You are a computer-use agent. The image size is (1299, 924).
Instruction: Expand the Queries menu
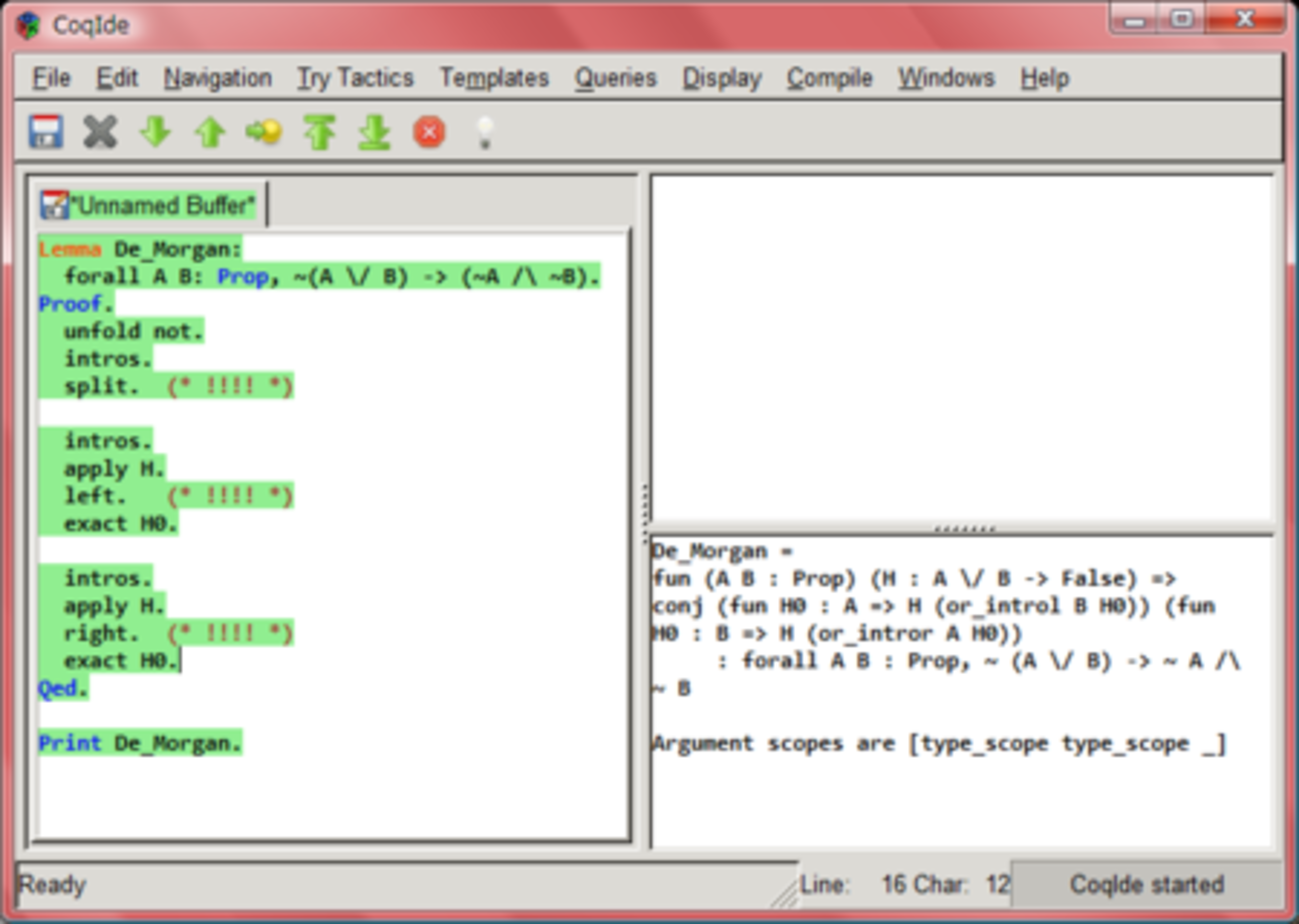[615, 78]
